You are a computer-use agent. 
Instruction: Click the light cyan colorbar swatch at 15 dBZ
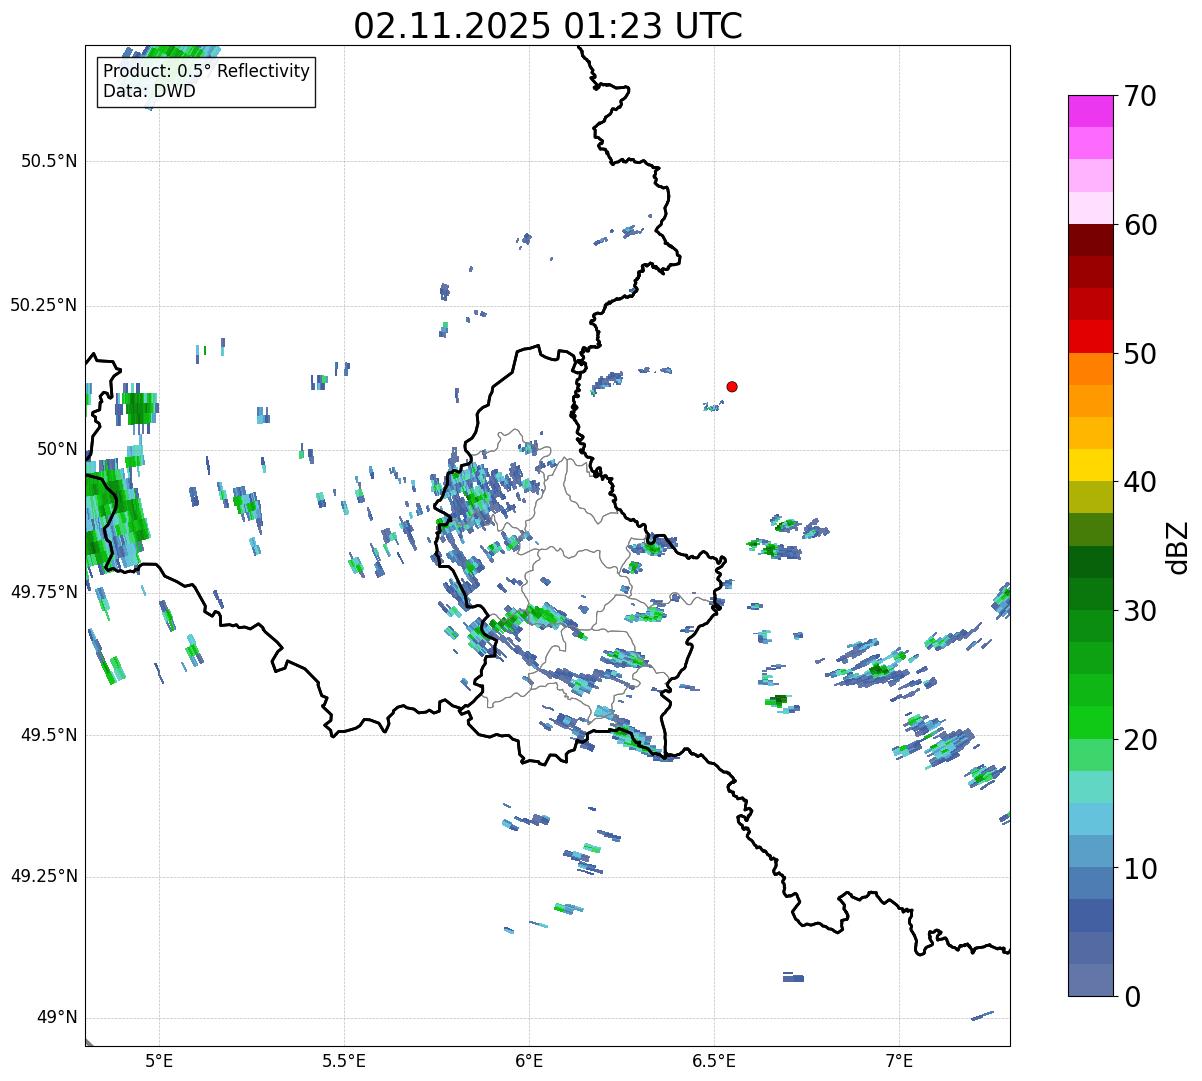(x=1090, y=787)
